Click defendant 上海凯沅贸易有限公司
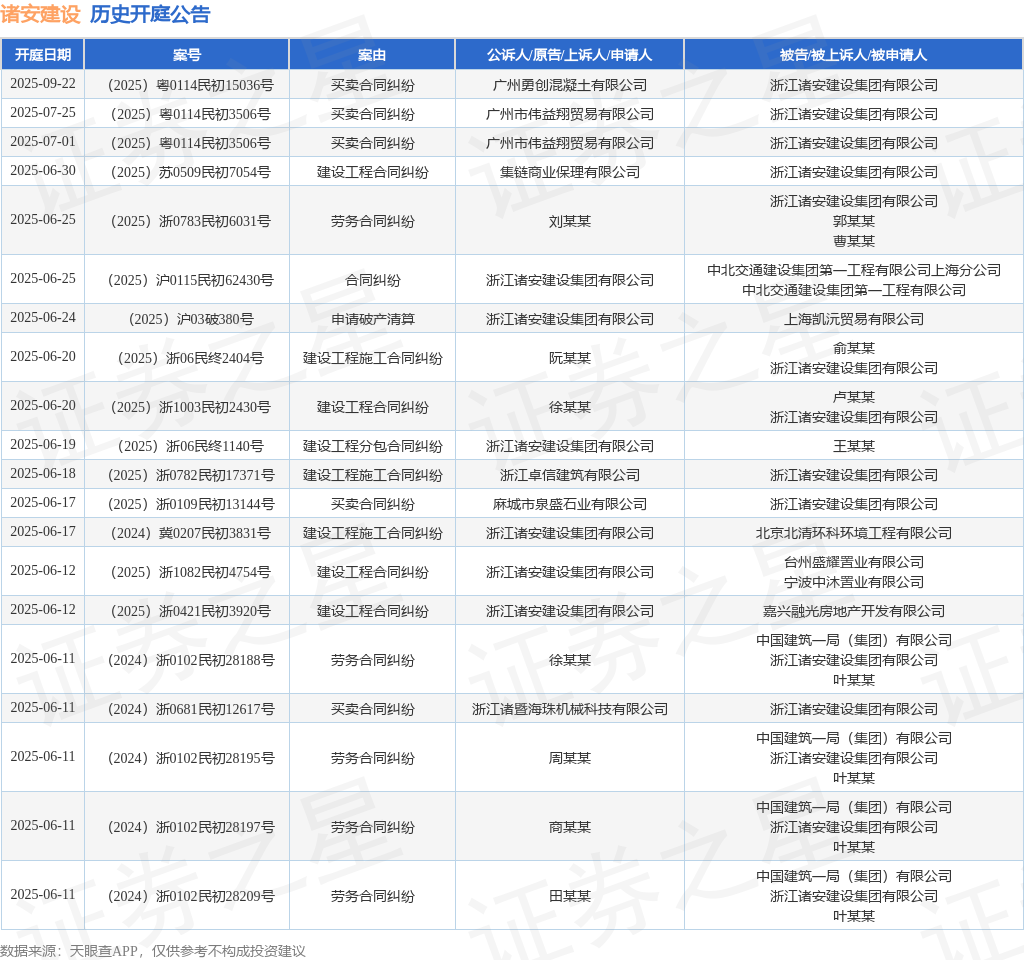This screenshot has width=1024, height=960. pyautogui.click(x=854, y=319)
